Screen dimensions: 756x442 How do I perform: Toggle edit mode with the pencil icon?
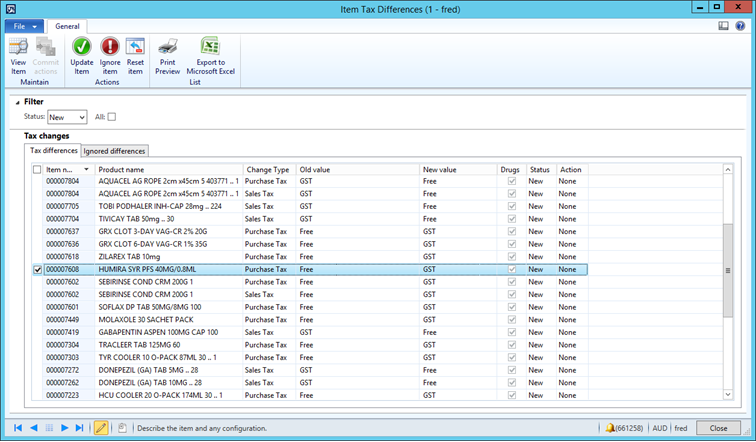[x=100, y=428]
